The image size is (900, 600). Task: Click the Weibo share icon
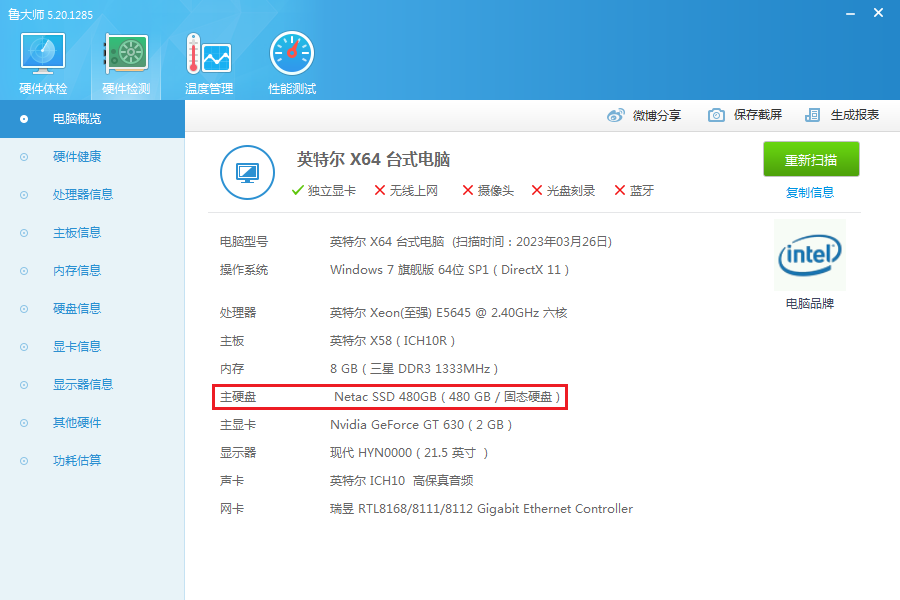coord(616,115)
